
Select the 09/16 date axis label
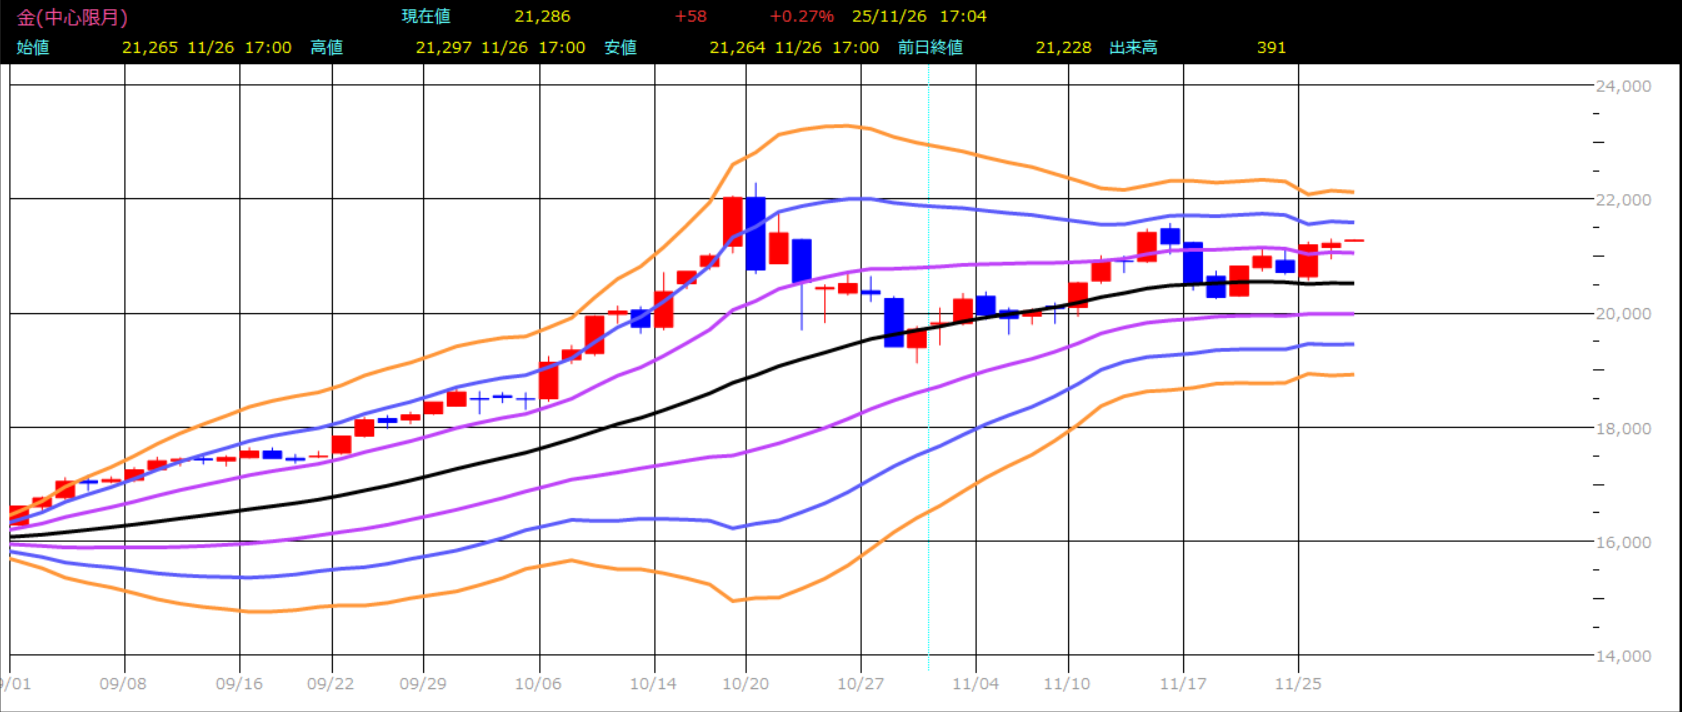pyautogui.click(x=239, y=684)
